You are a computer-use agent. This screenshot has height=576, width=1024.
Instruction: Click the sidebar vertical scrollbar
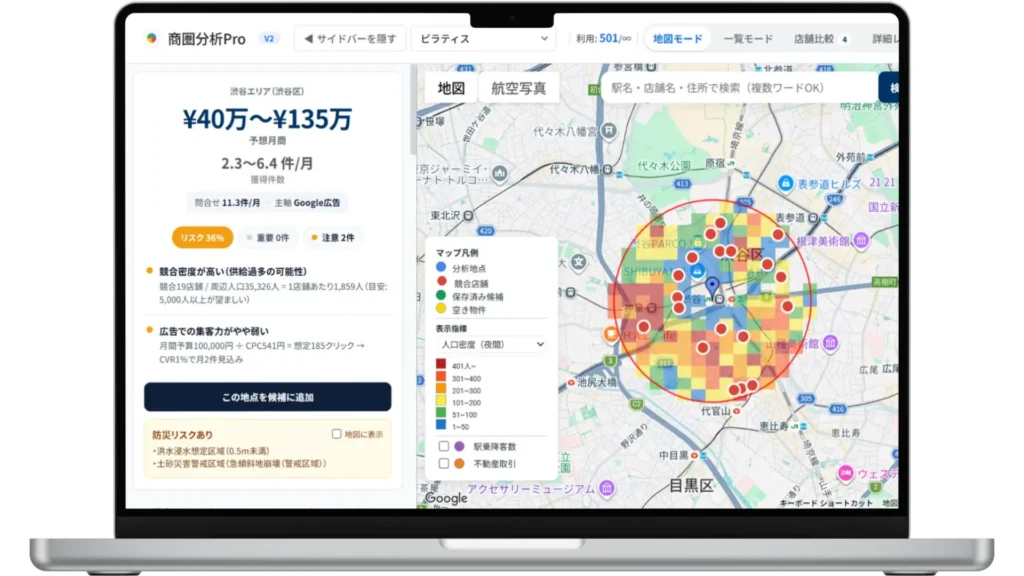tap(413, 110)
